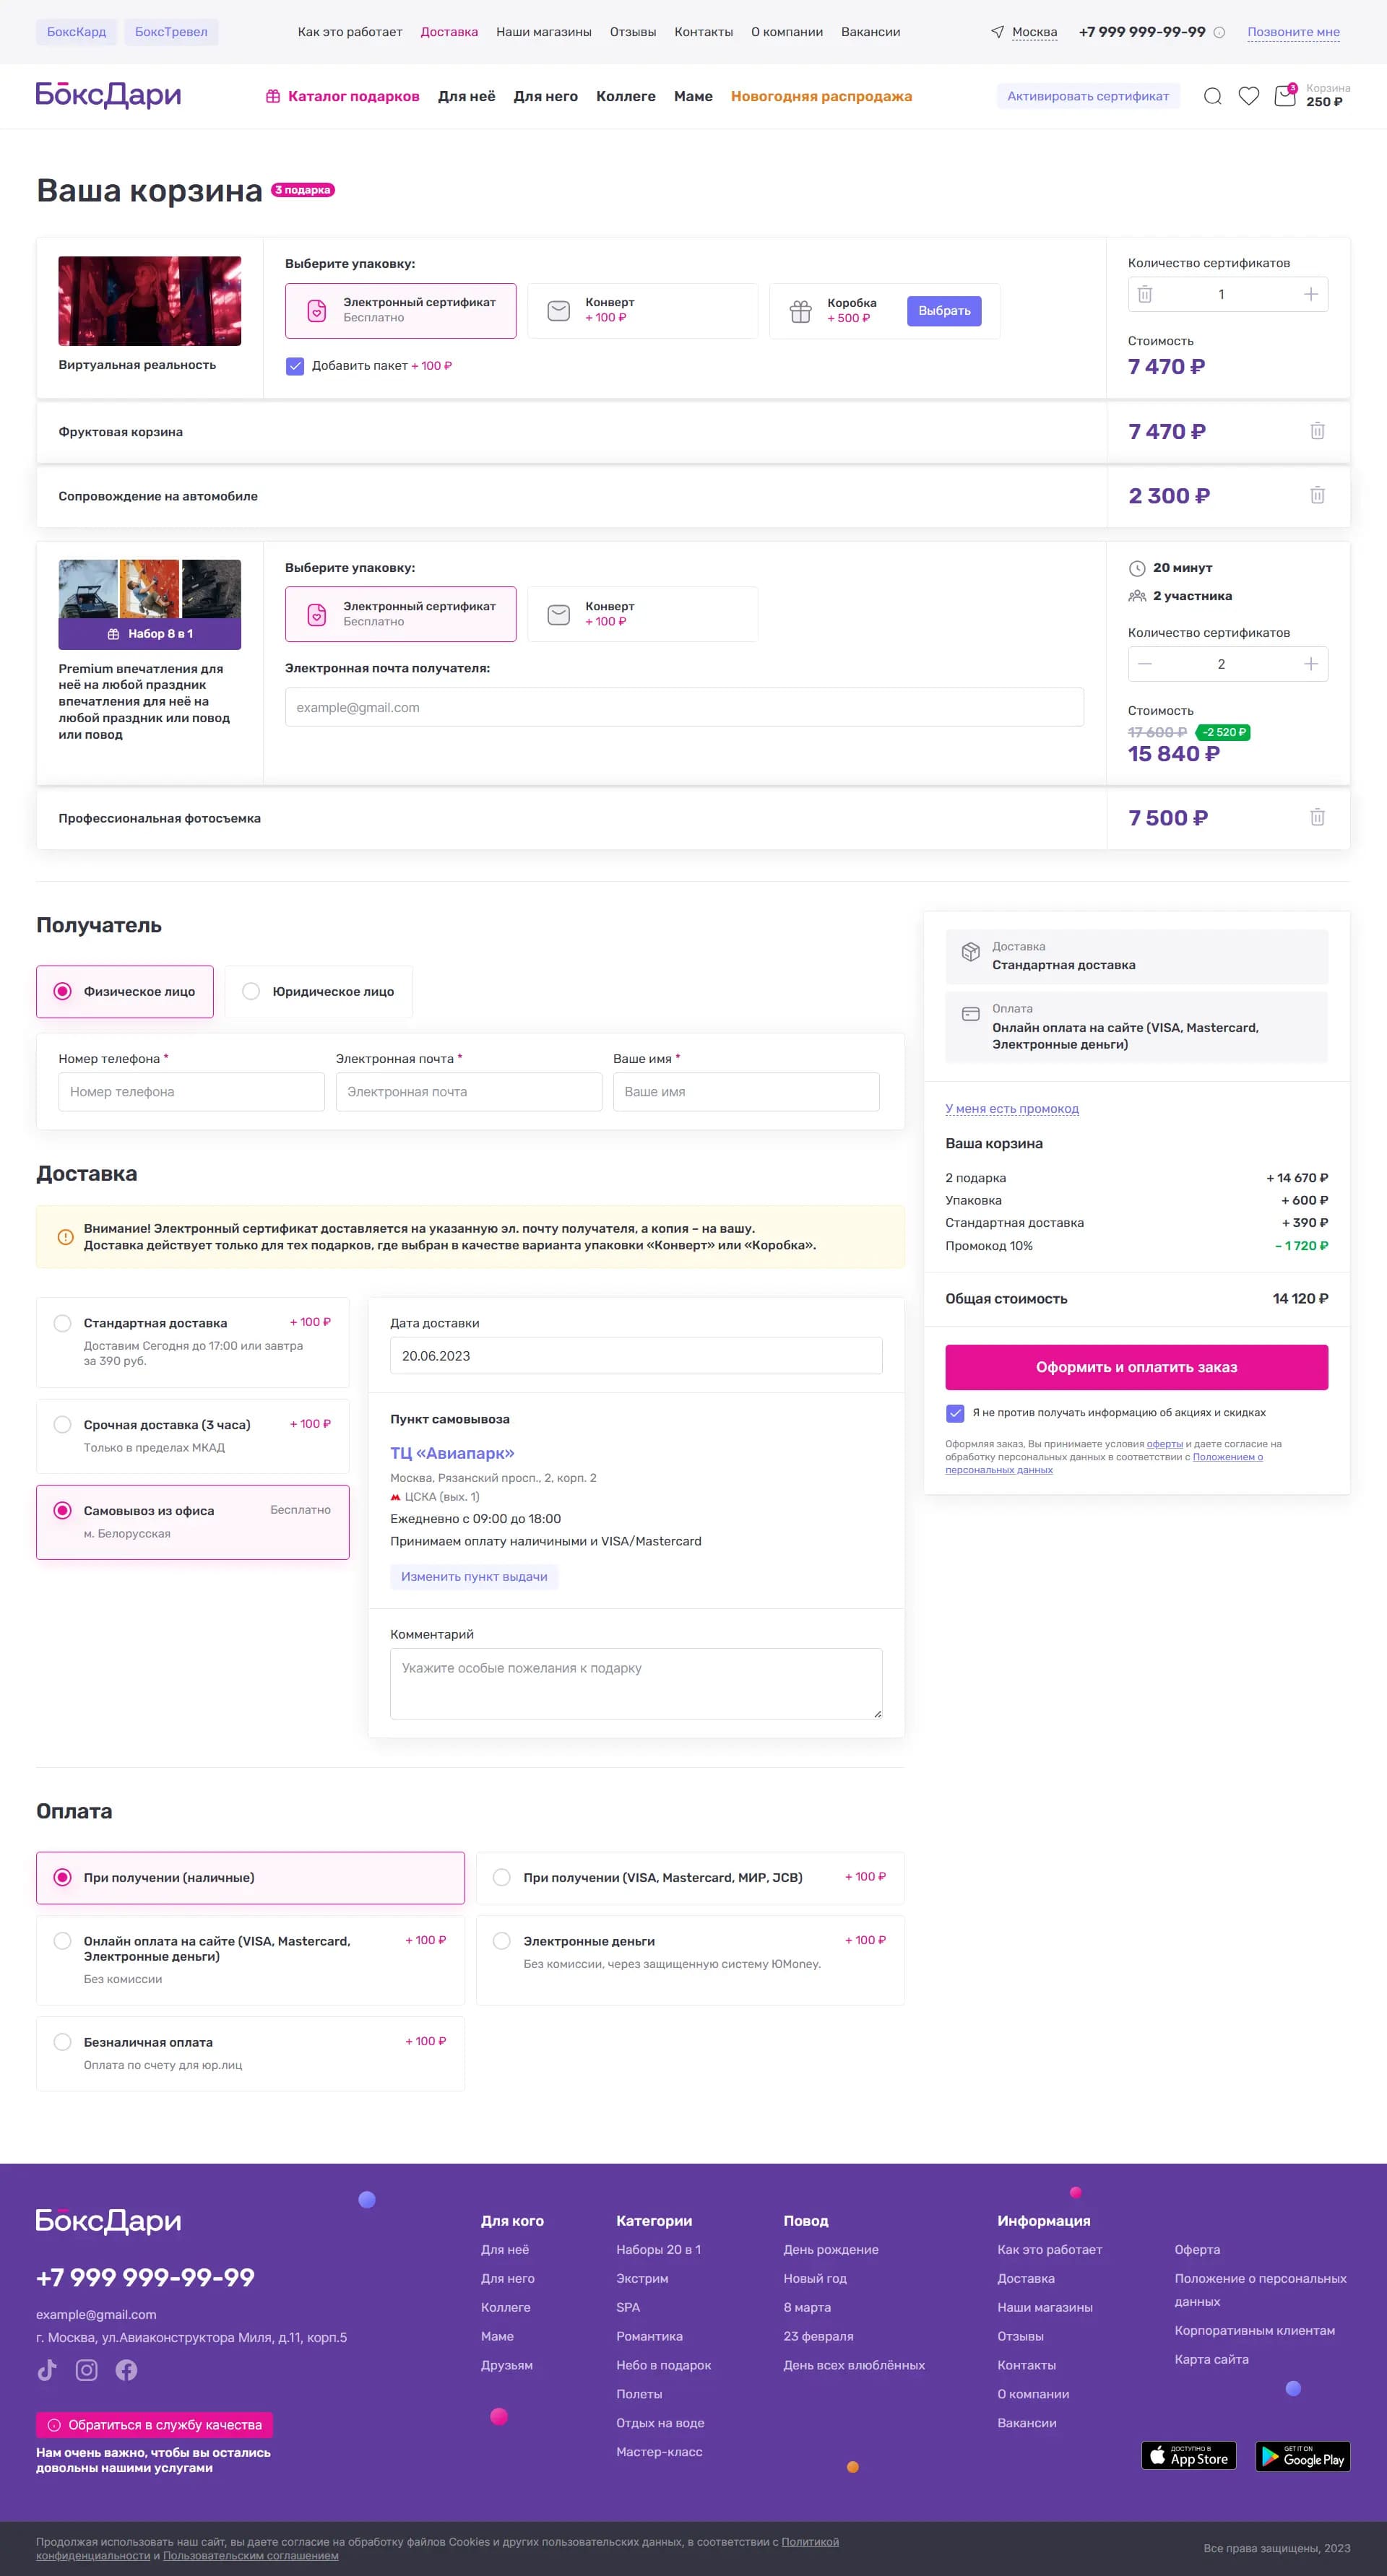Click Оформить и оплатить заказ button
The image size is (1387, 2576).
coord(1136,1367)
